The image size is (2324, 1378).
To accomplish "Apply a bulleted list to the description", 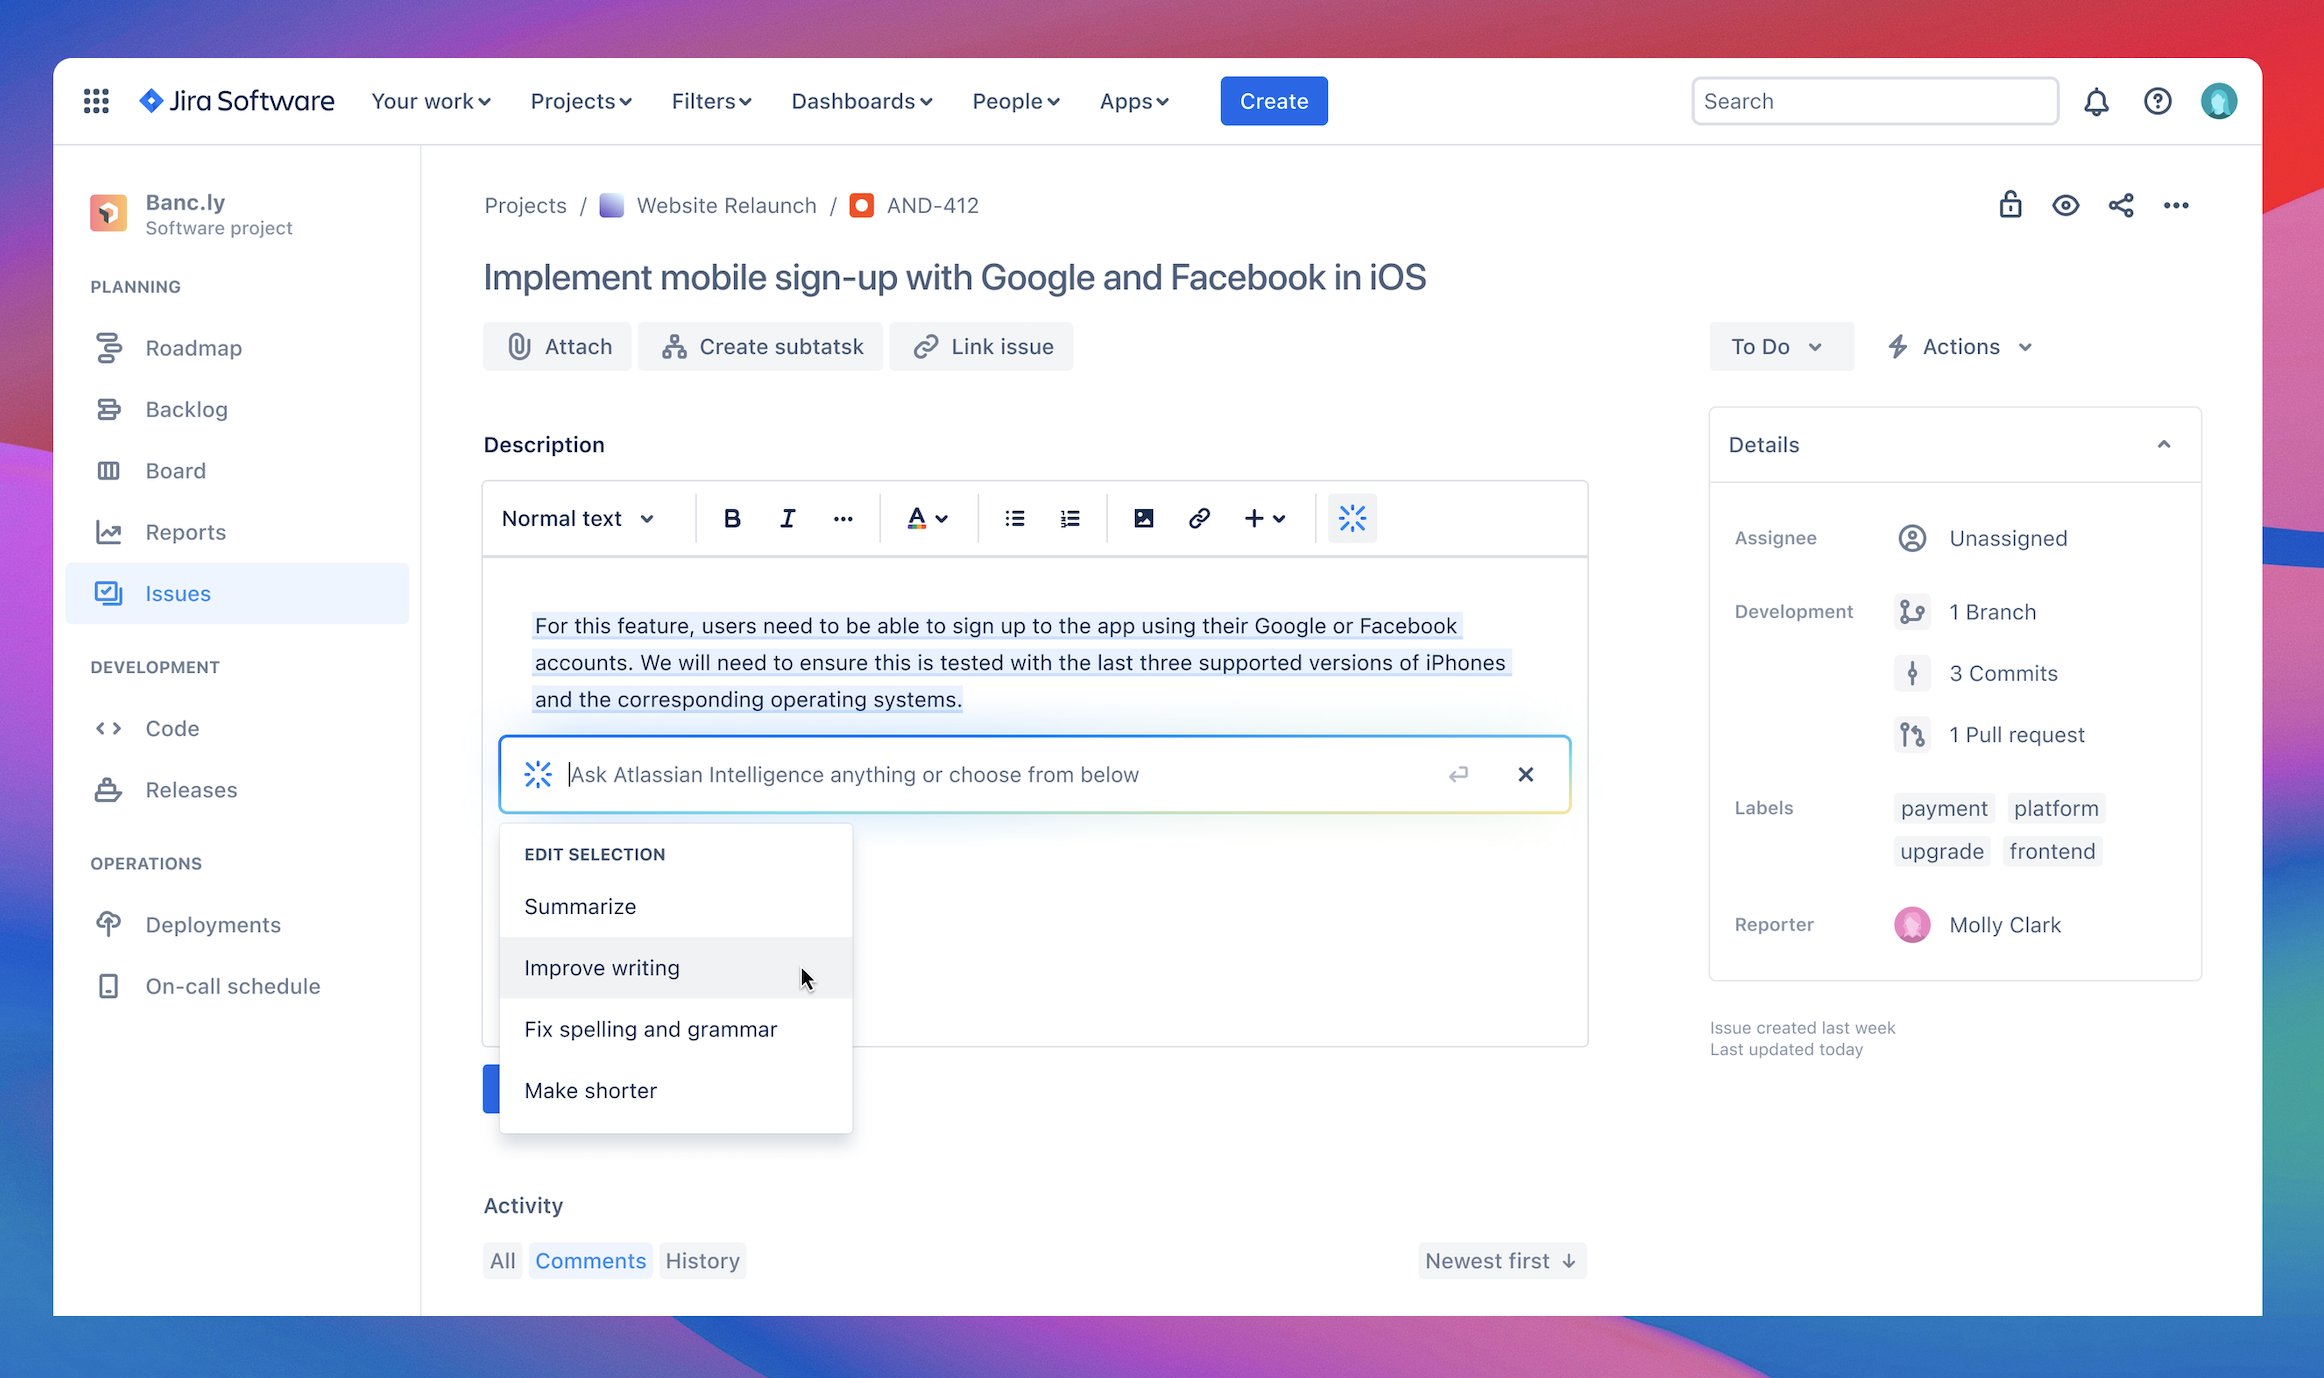I will (1014, 518).
